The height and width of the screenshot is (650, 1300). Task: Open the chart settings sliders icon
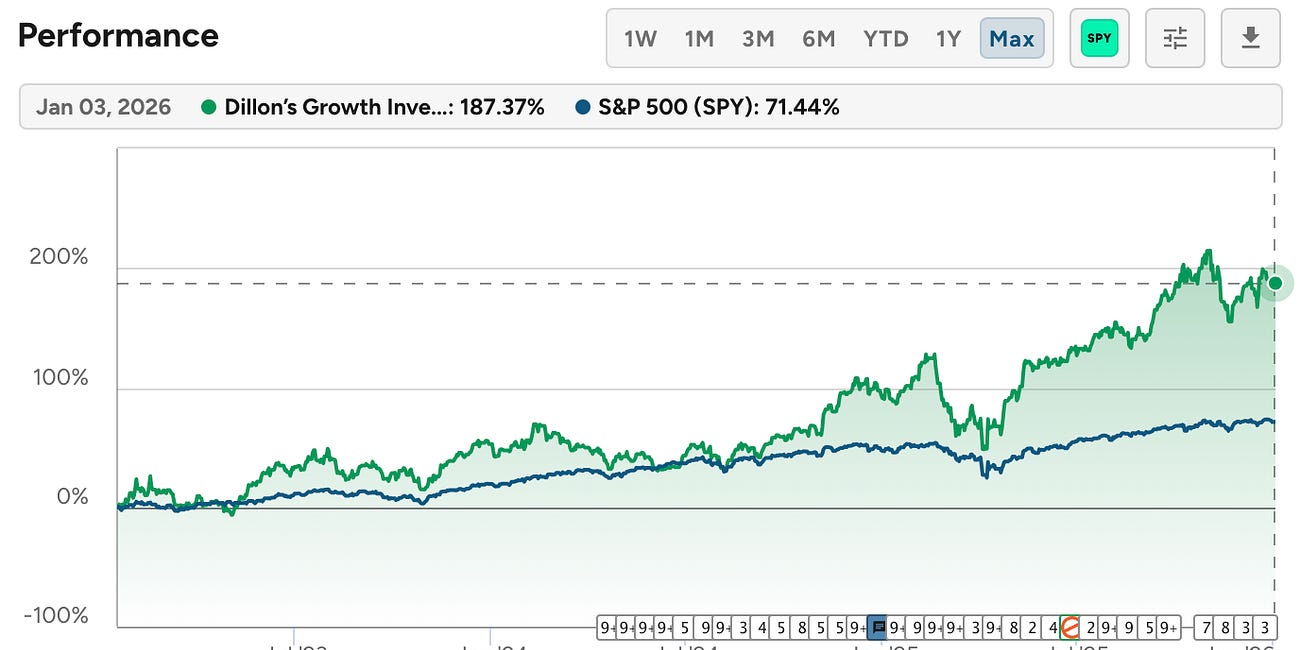point(1175,38)
